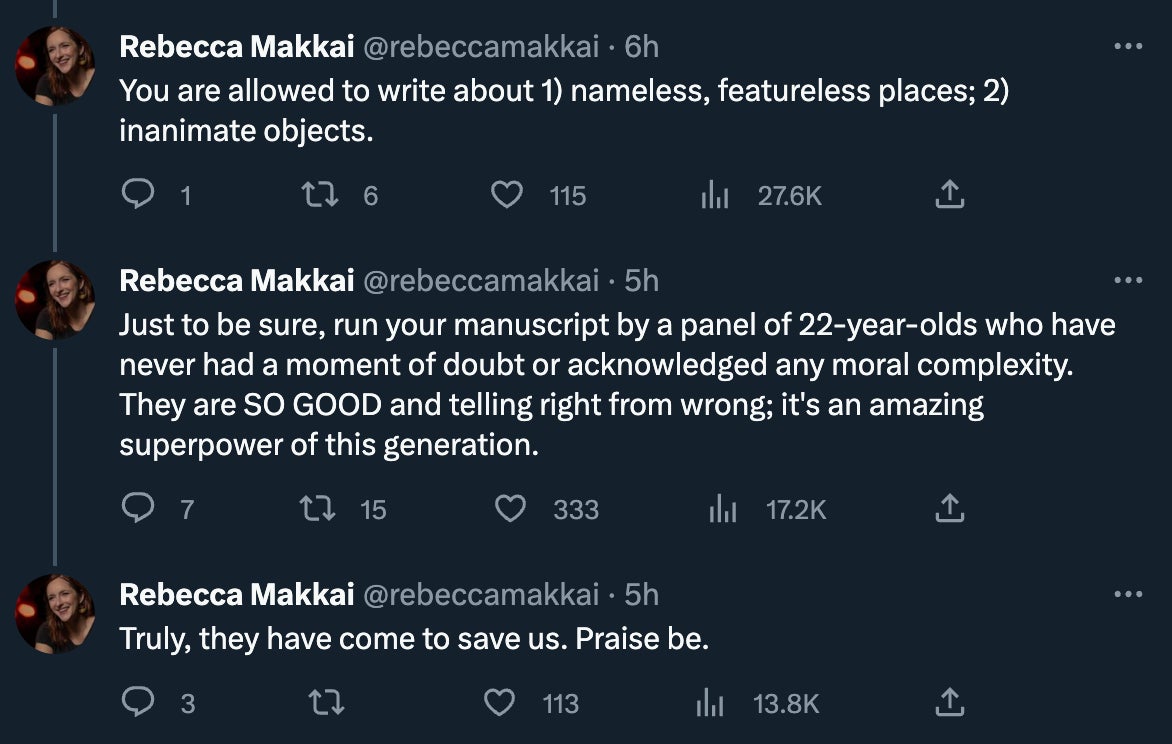Like the tweet with 115 likes

pos(507,195)
